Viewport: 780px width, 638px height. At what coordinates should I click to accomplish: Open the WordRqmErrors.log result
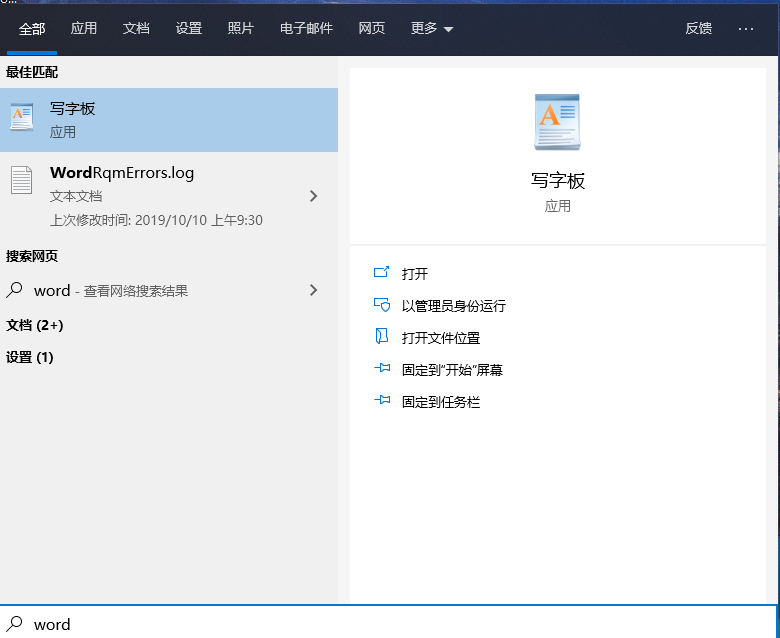point(169,196)
